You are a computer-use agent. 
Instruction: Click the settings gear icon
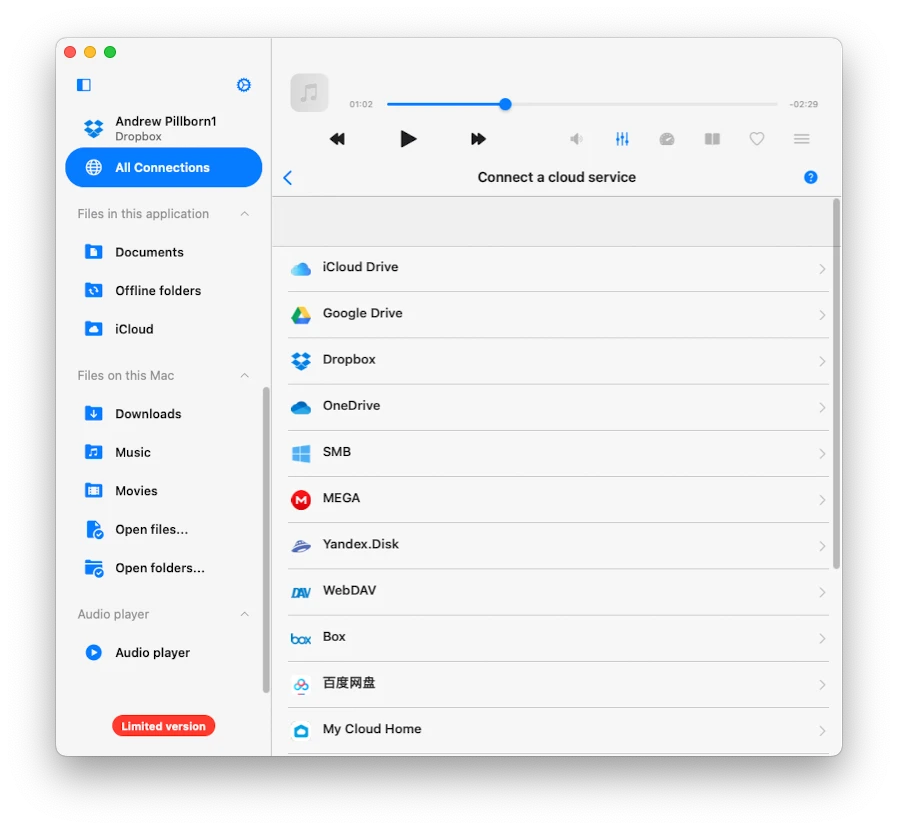[x=244, y=85]
